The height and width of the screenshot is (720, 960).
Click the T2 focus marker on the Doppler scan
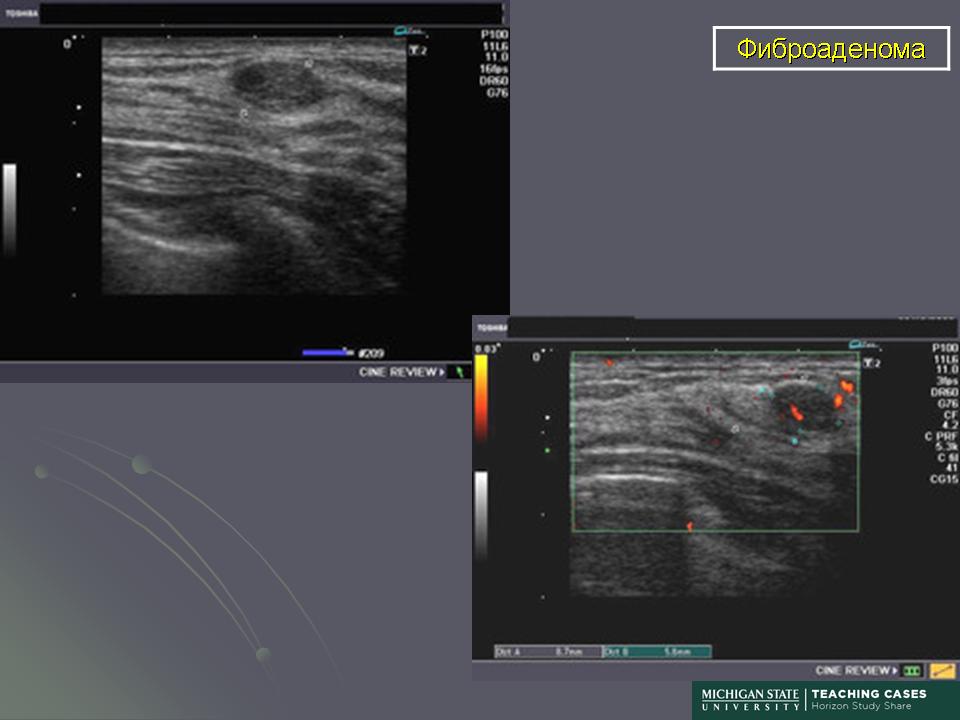click(x=871, y=363)
